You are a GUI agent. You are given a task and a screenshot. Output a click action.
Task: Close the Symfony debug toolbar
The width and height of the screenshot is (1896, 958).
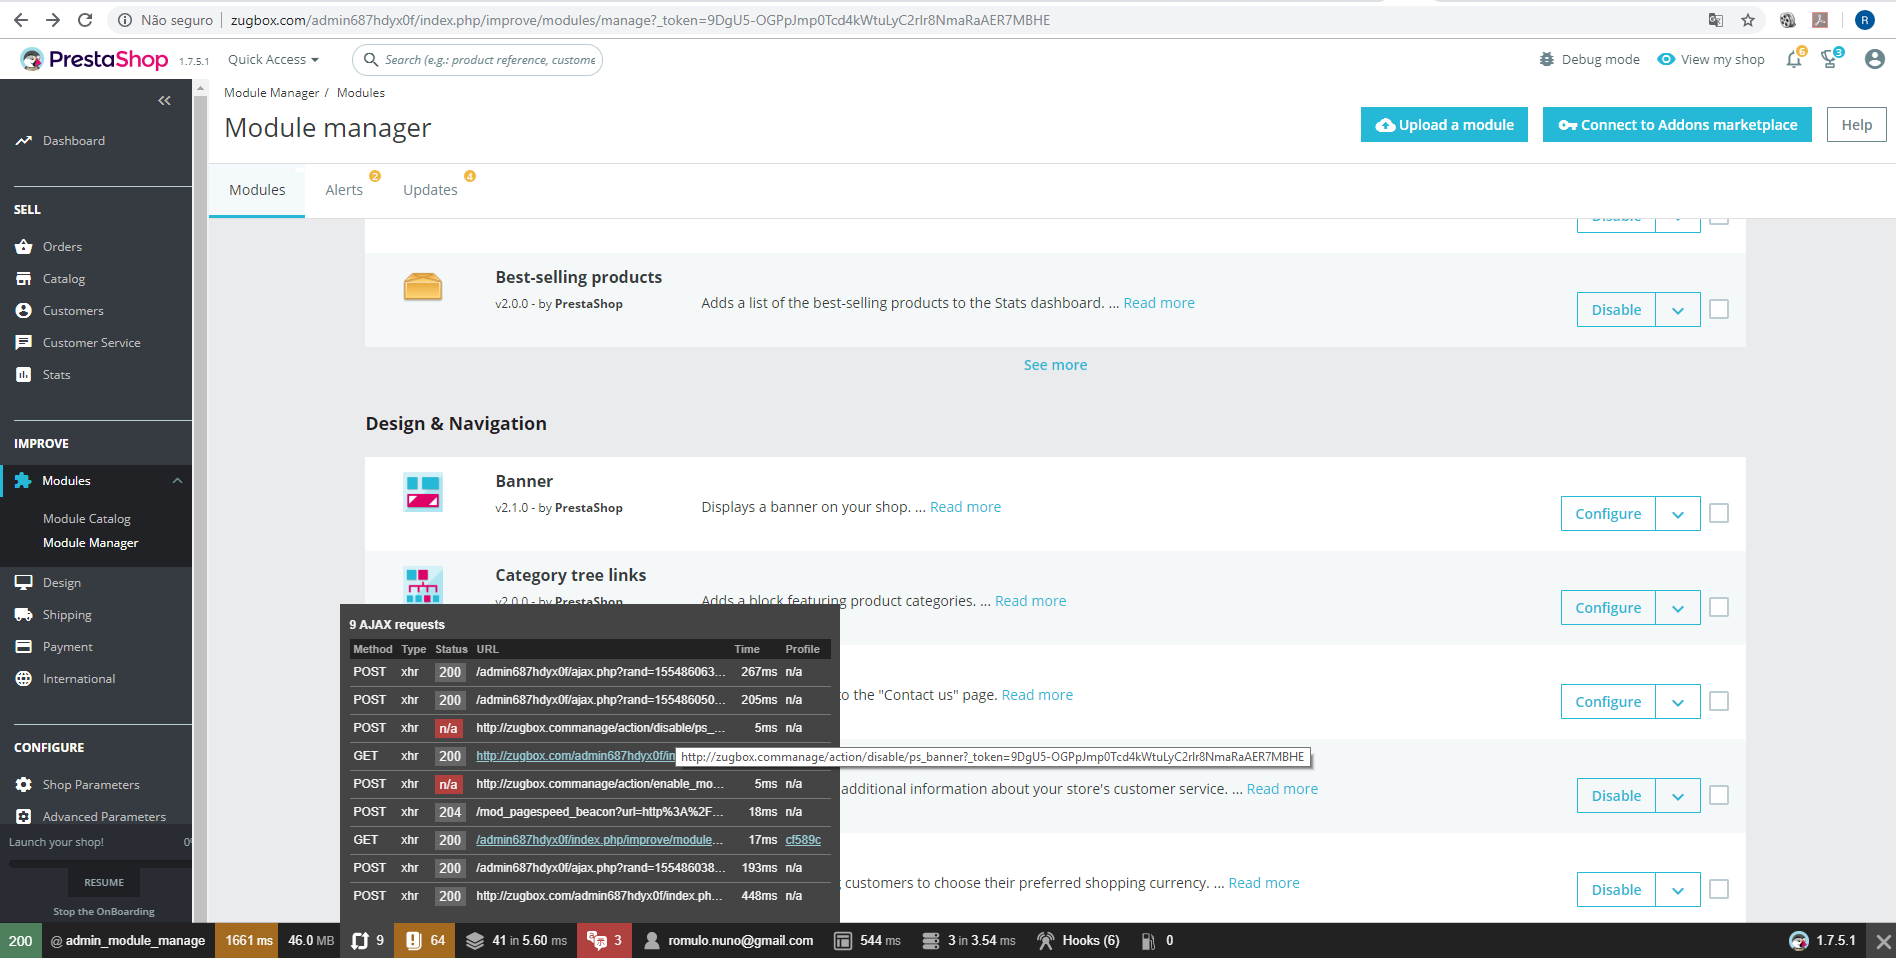click(1883, 941)
